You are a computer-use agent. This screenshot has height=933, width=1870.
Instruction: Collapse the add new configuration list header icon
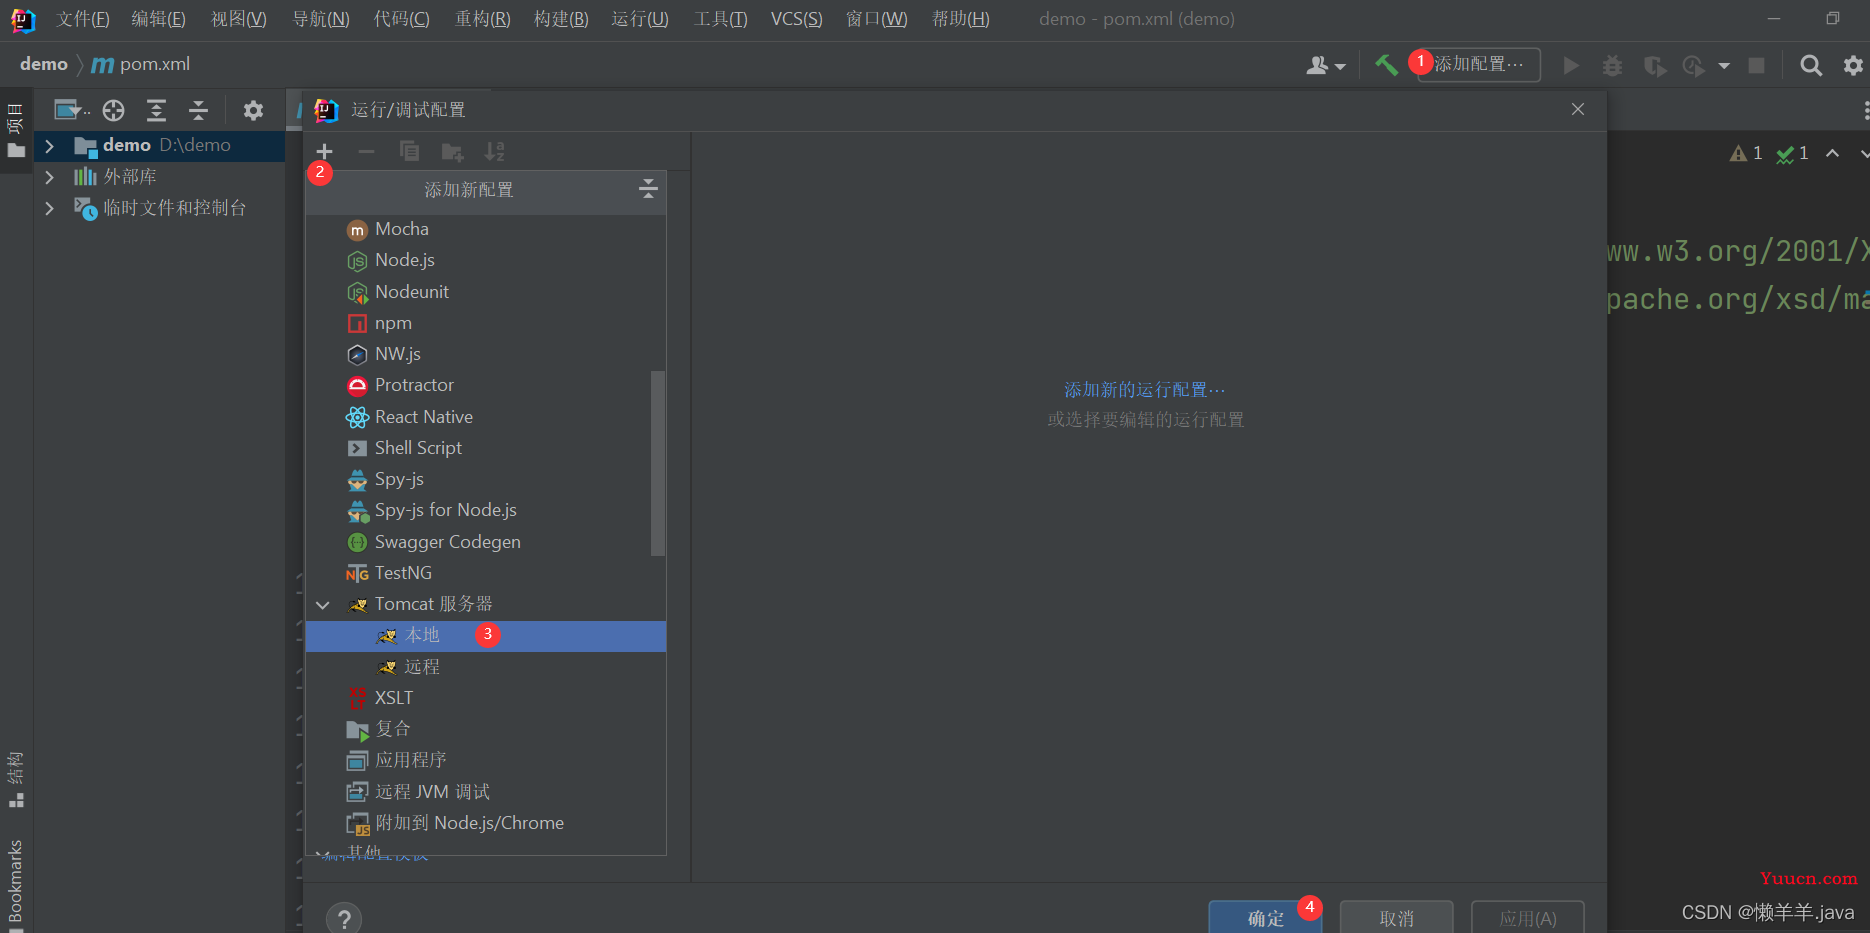[x=648, y=189]
